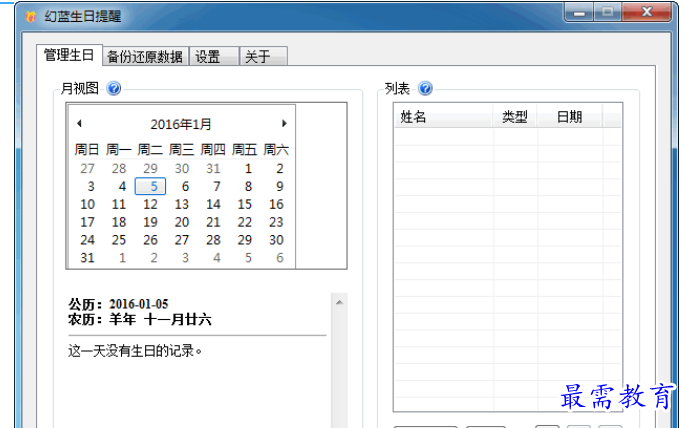Viewport: 682px width, 428px height.
Task: Select January 4 in the calendar's second row
Action: click(x=122, y=186)
